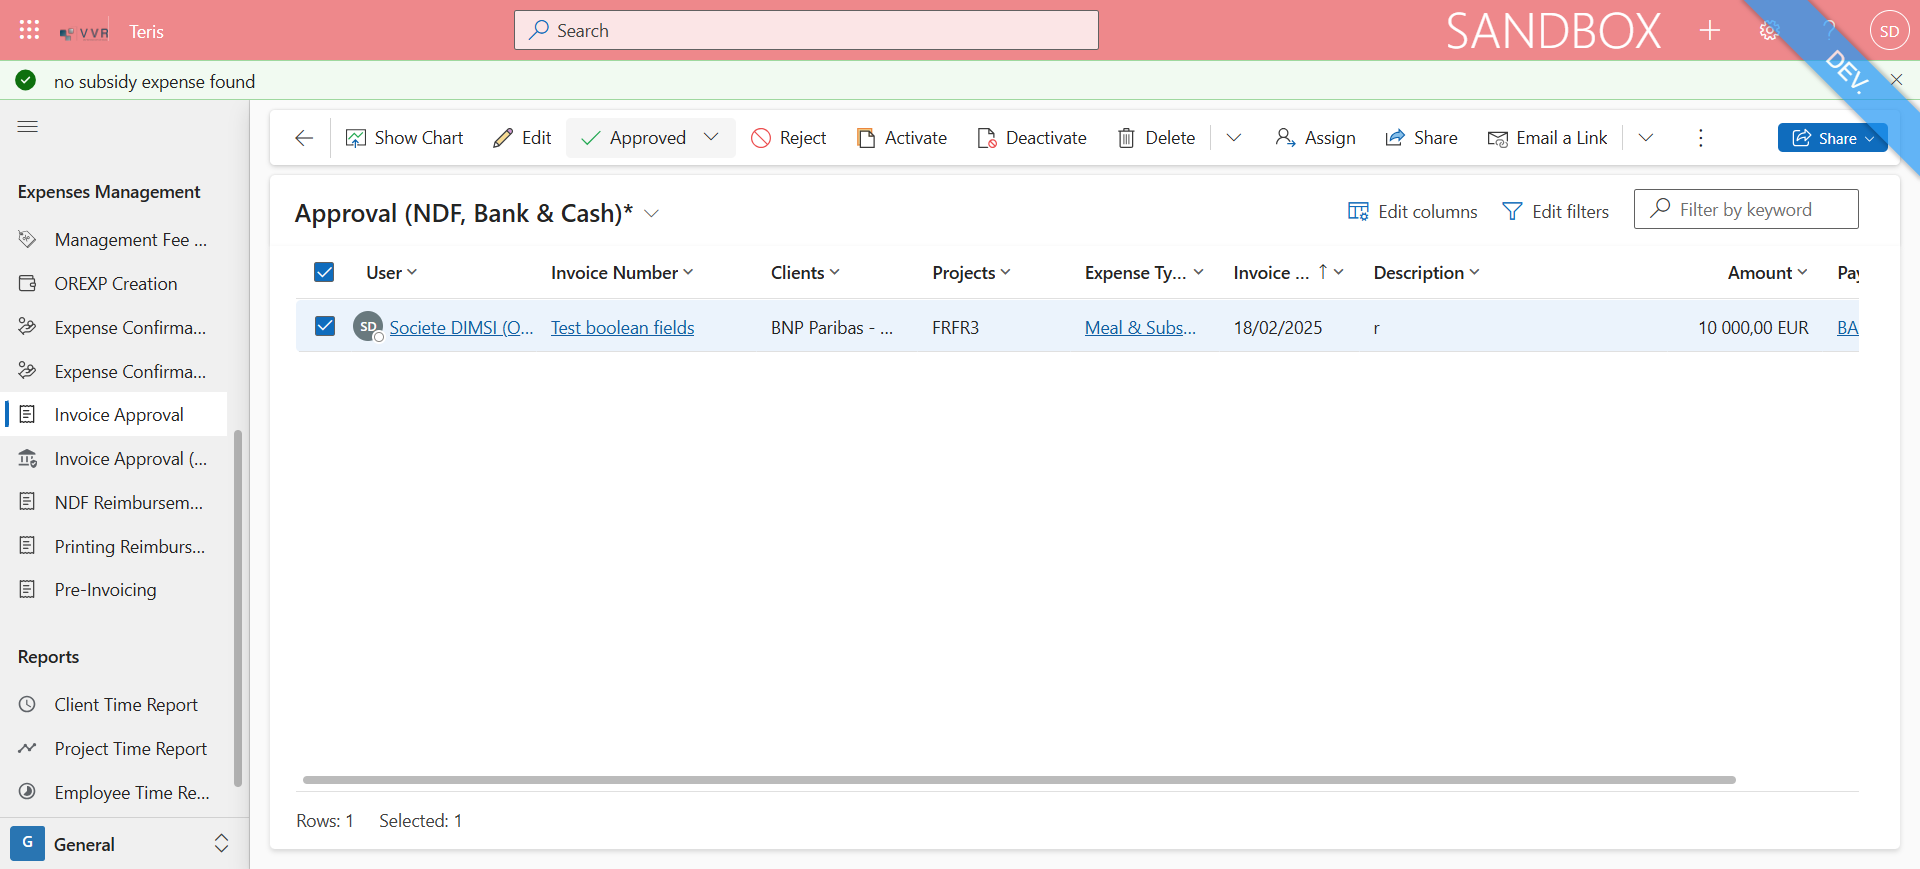Click the FRFR3 project cell
Screen dimensions: 1920x869
tap(956, 328)
